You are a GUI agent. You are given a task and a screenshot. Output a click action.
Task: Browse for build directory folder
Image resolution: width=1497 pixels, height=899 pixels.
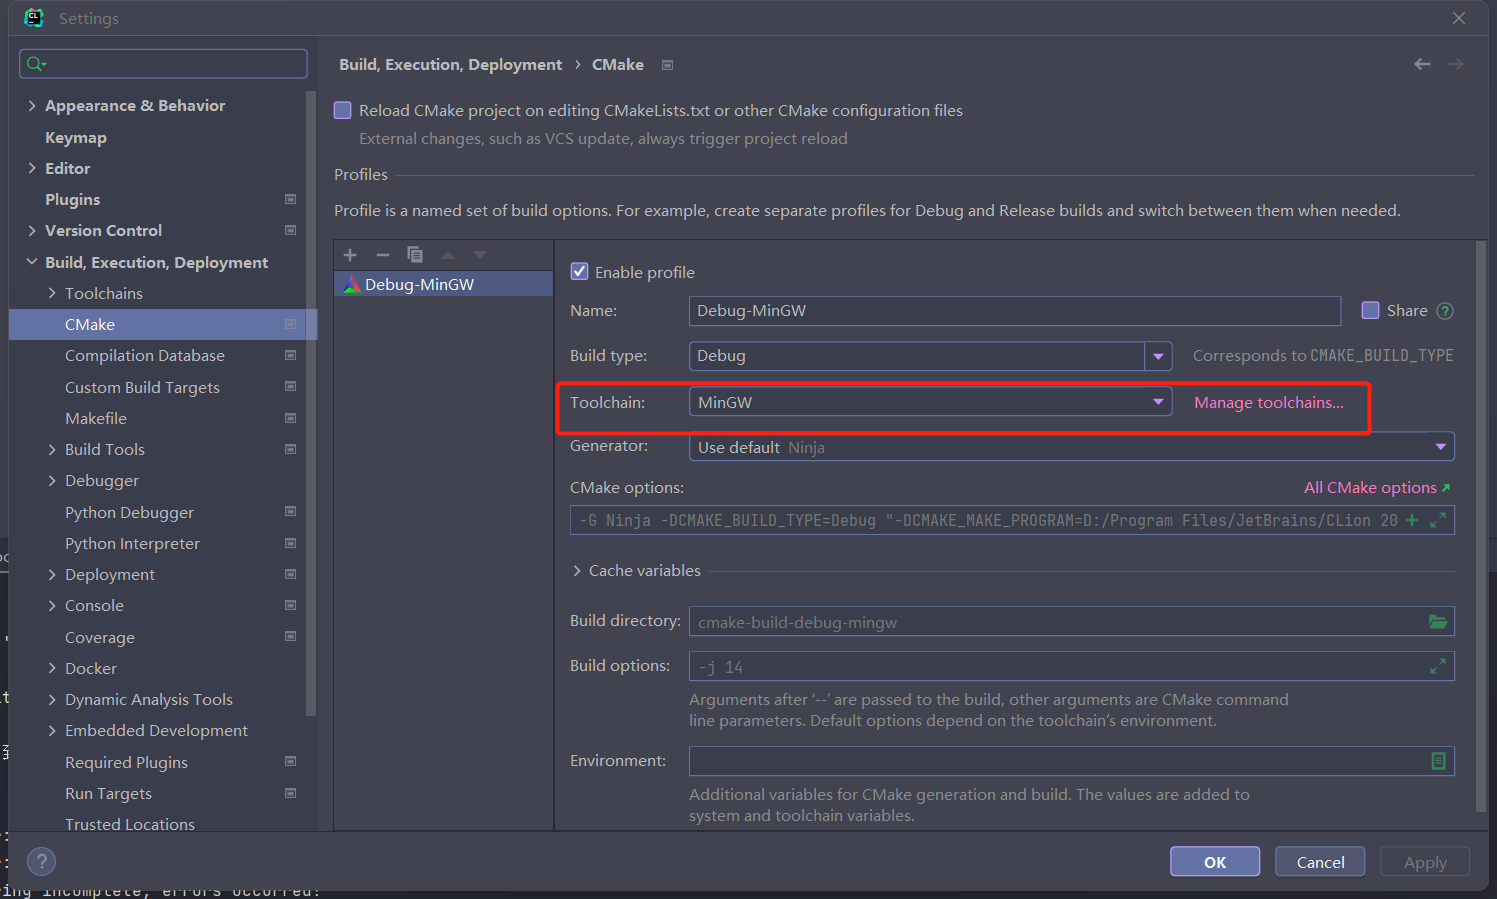click(1438, 622)
